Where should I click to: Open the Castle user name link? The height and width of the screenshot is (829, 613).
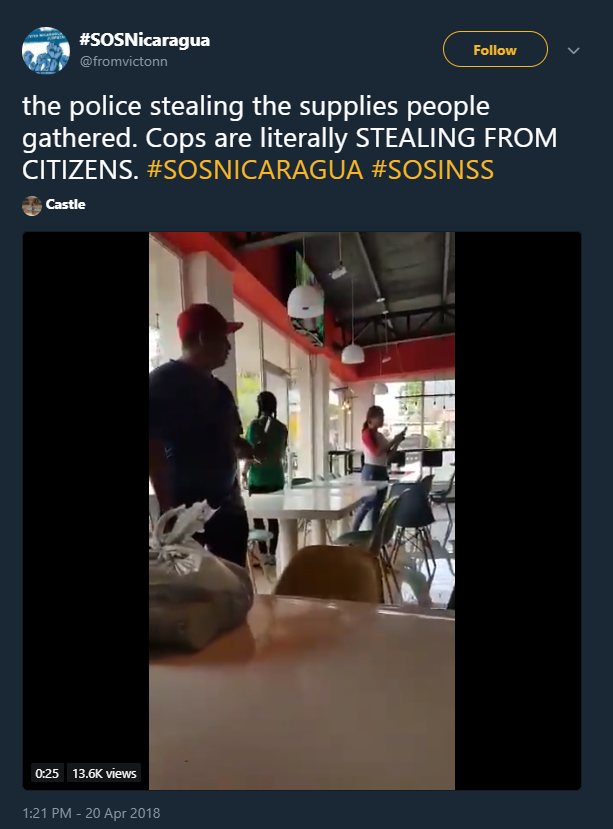tap(66, 204)
